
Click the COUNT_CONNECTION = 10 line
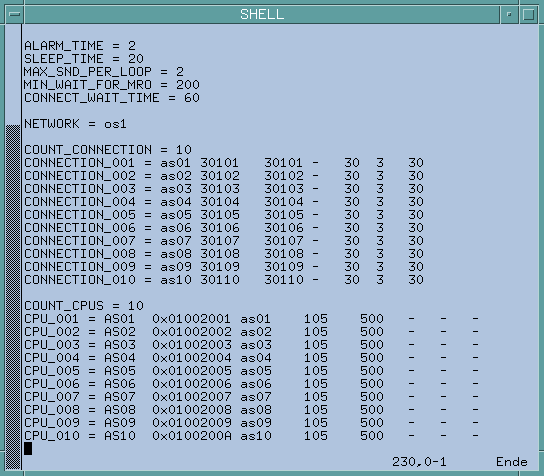pyautogui.click(x=108, y=150)
